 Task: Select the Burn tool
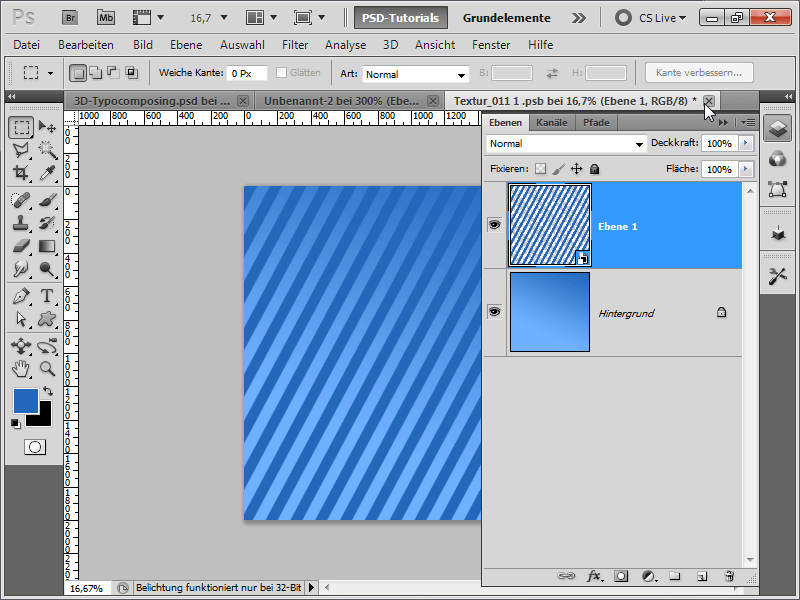[x=47, y=269]
